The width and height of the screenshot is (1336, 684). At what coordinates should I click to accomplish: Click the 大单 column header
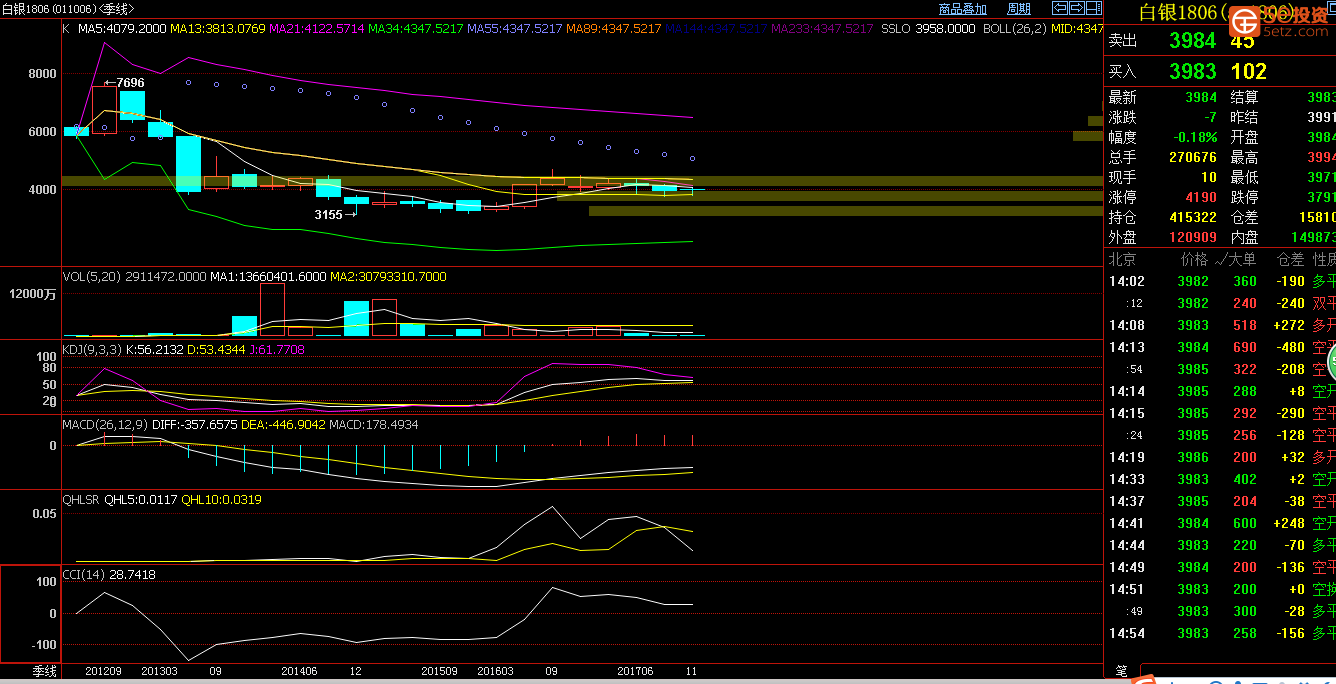coord(1241,259)
